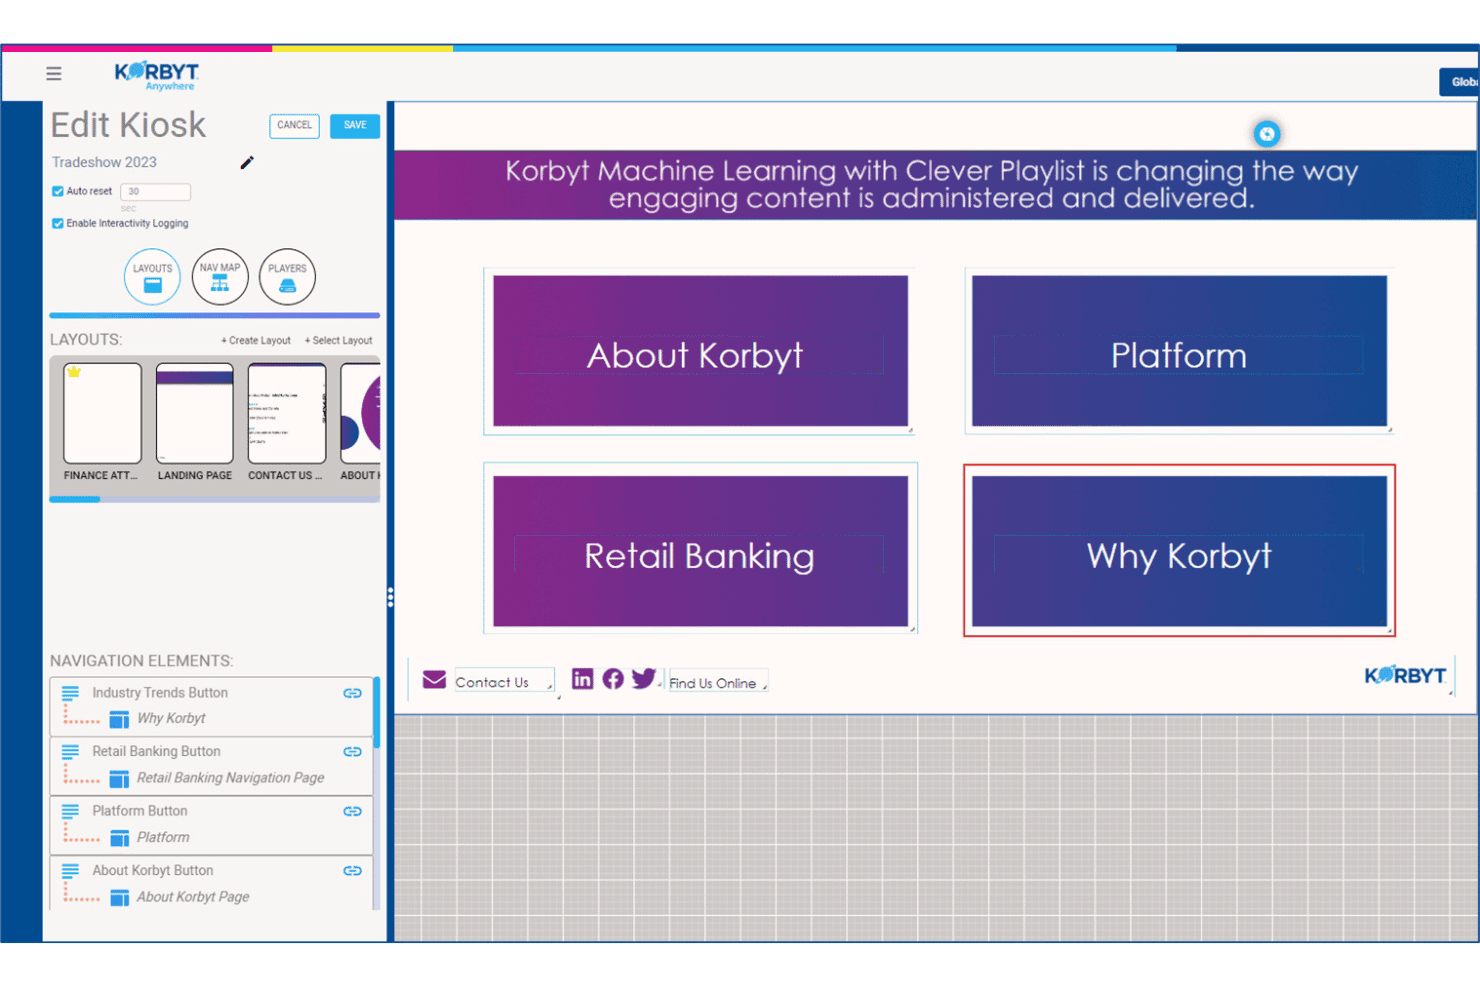The height and width of the screenshot is (987, 1480).
Task: Open the Nav Map tab
Action: coord(220,276)
